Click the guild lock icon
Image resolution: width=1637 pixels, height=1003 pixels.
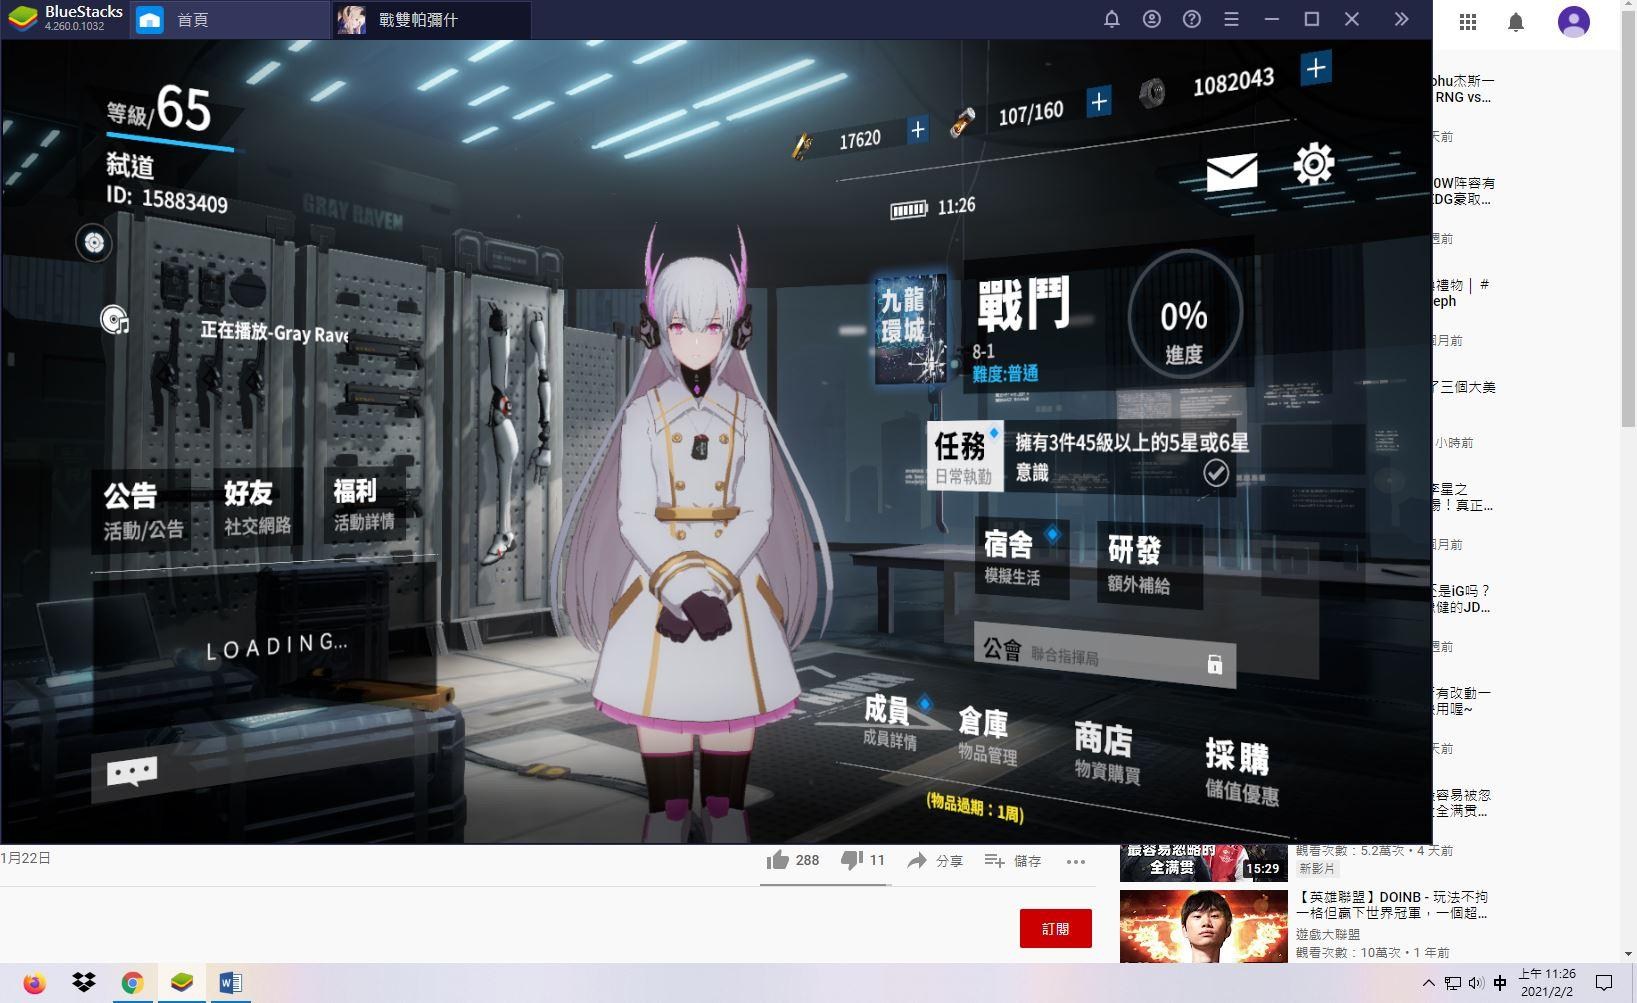(1214, 664)
